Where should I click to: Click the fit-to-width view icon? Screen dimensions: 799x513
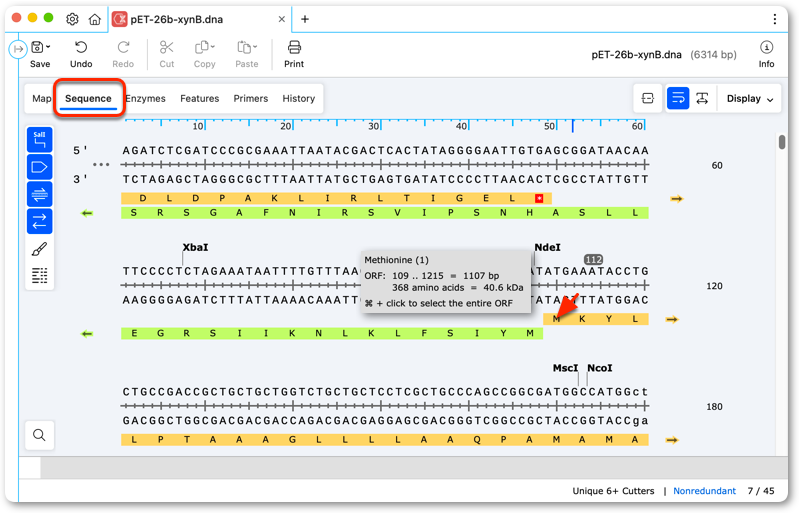click(x=648, y=98)
